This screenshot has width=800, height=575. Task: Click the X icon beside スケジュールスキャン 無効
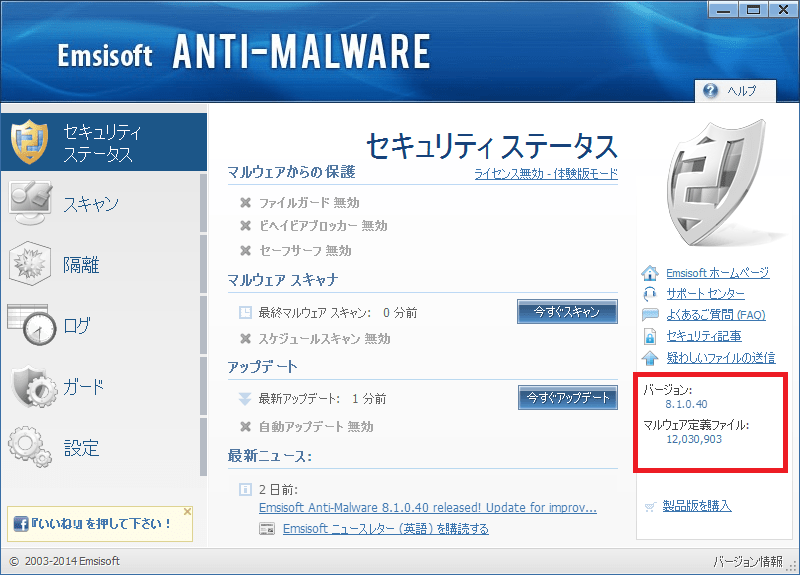point(245,338)
